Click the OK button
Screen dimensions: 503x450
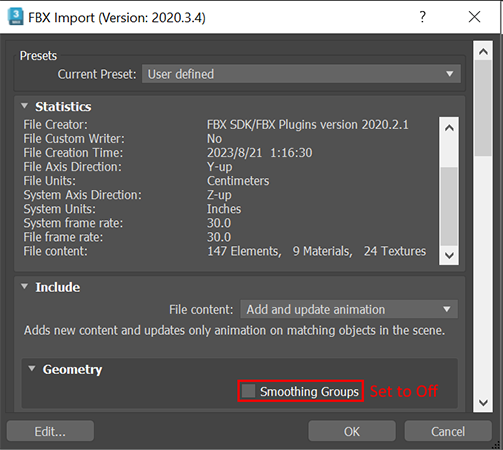pyautogui.click(x=352, y=431)
